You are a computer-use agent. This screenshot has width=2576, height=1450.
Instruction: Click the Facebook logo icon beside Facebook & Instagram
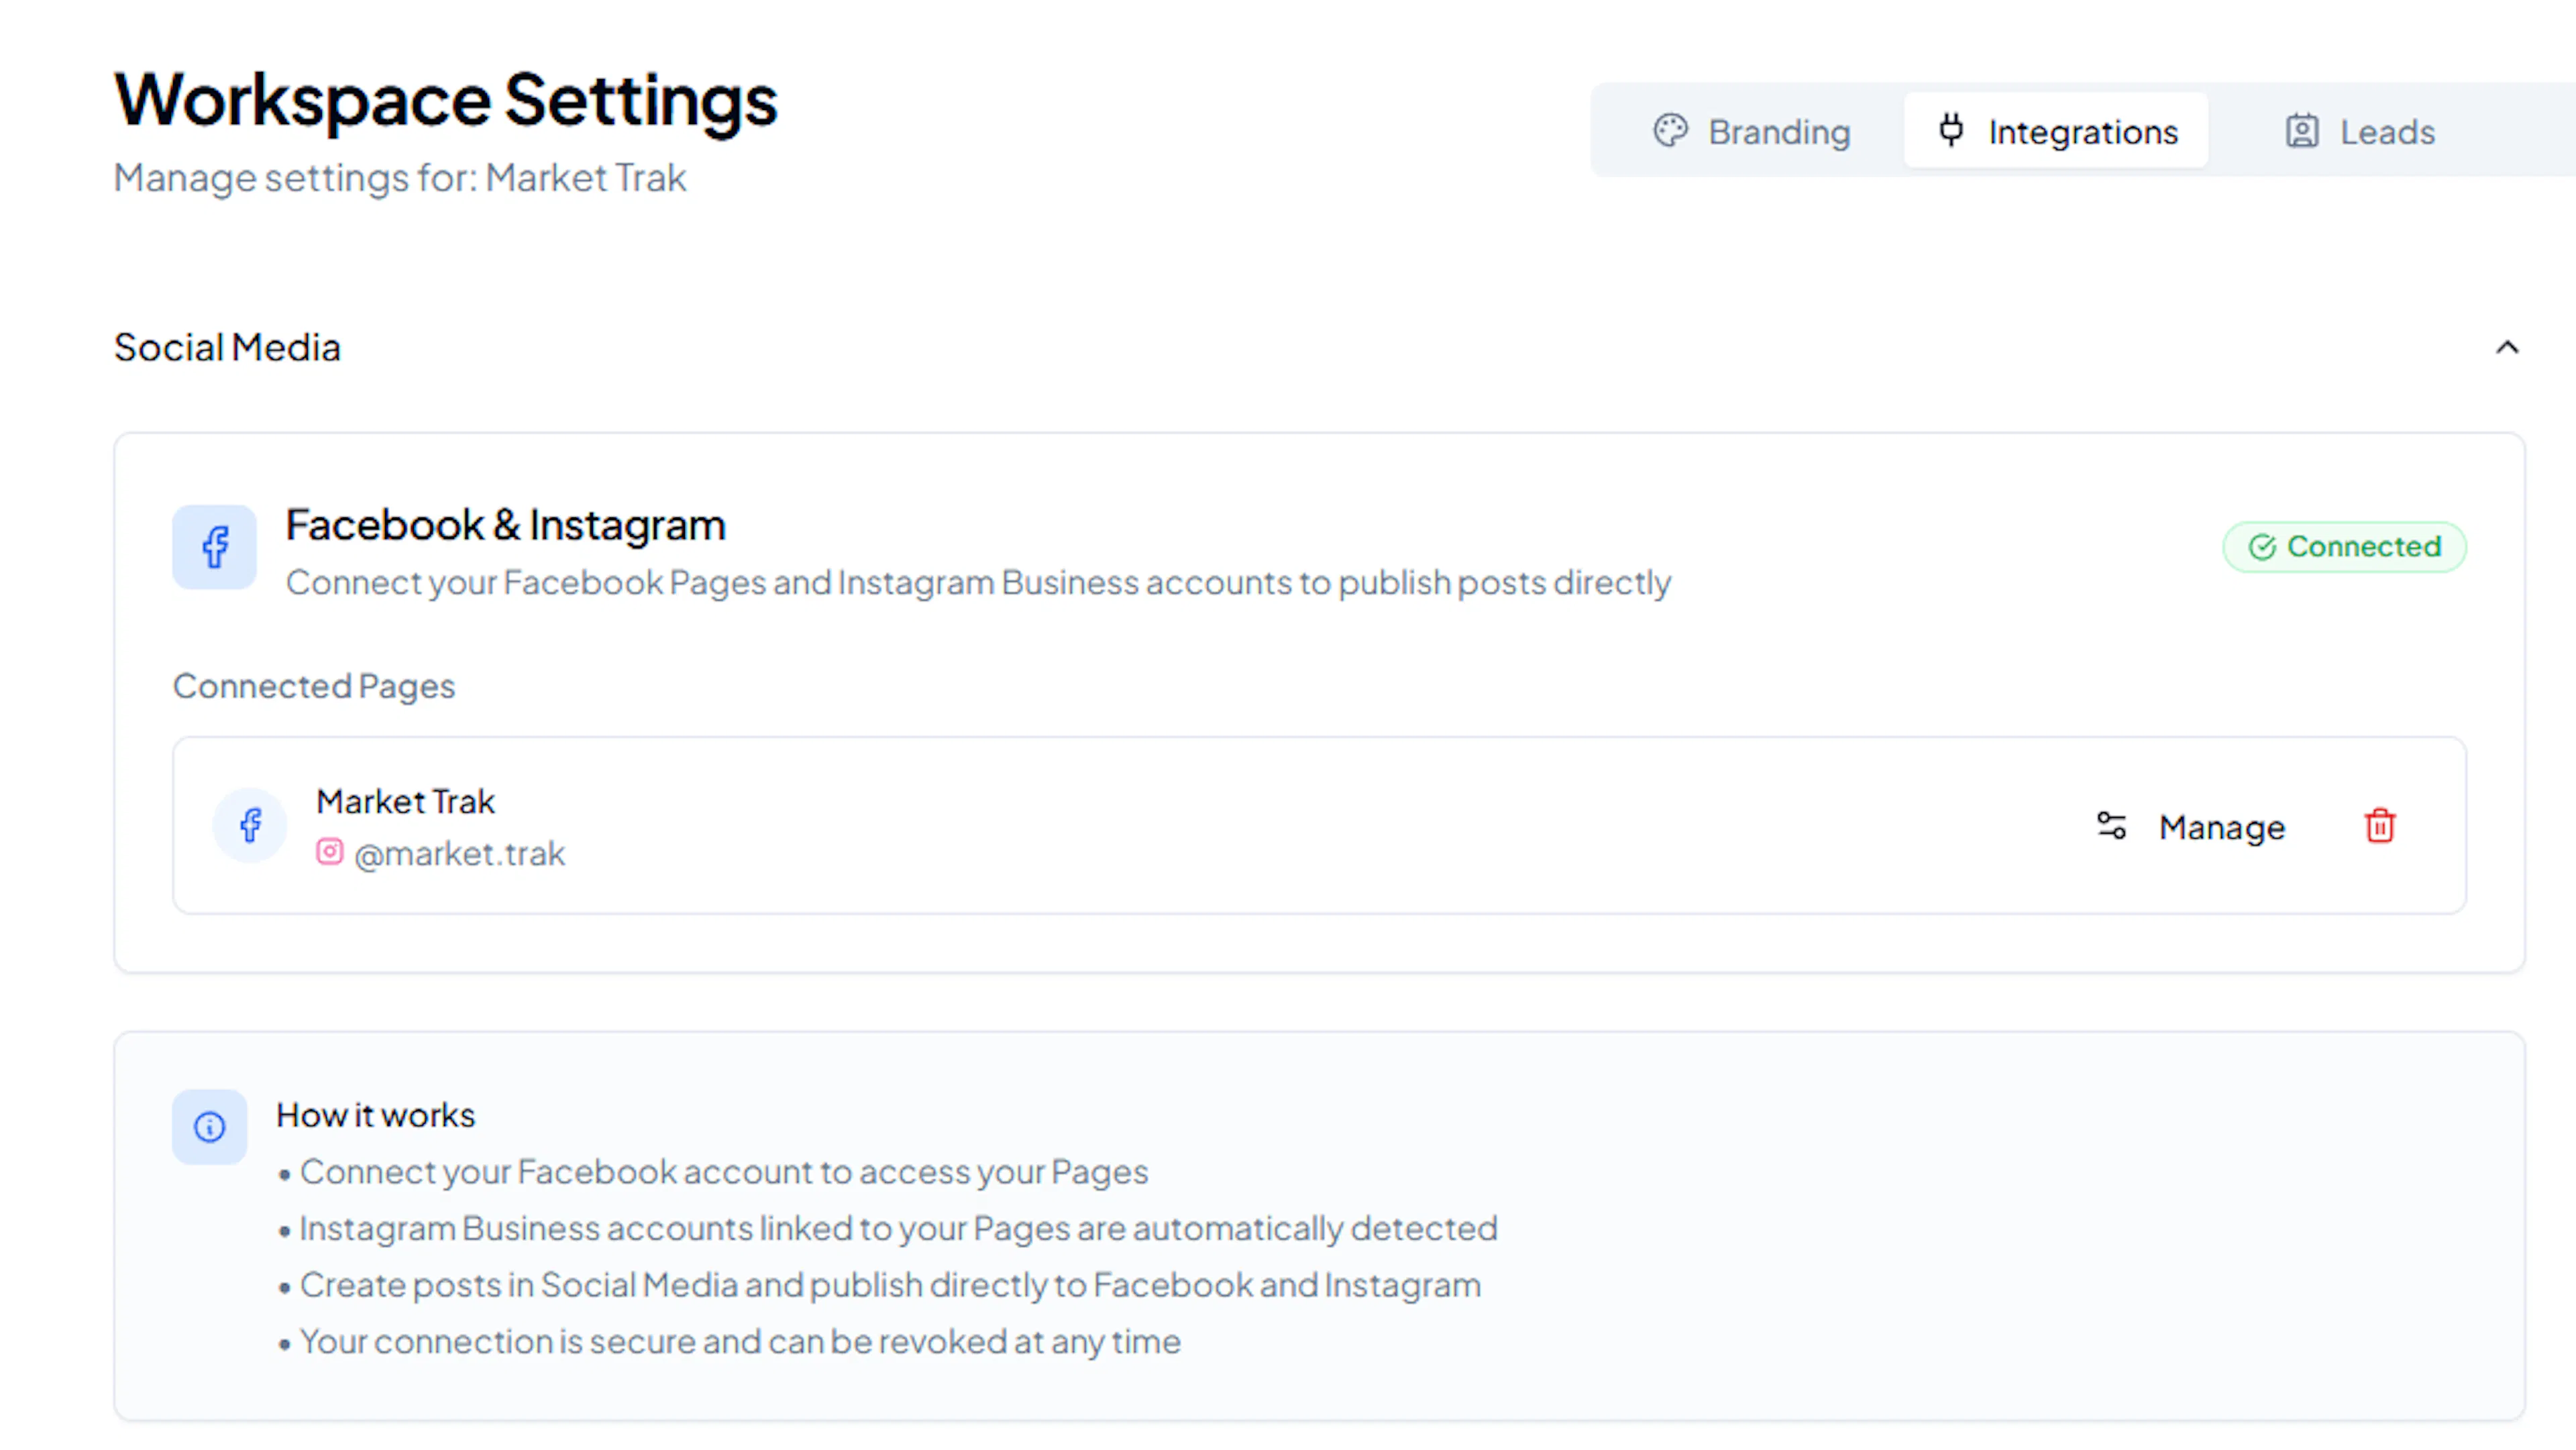coord(214,547)
